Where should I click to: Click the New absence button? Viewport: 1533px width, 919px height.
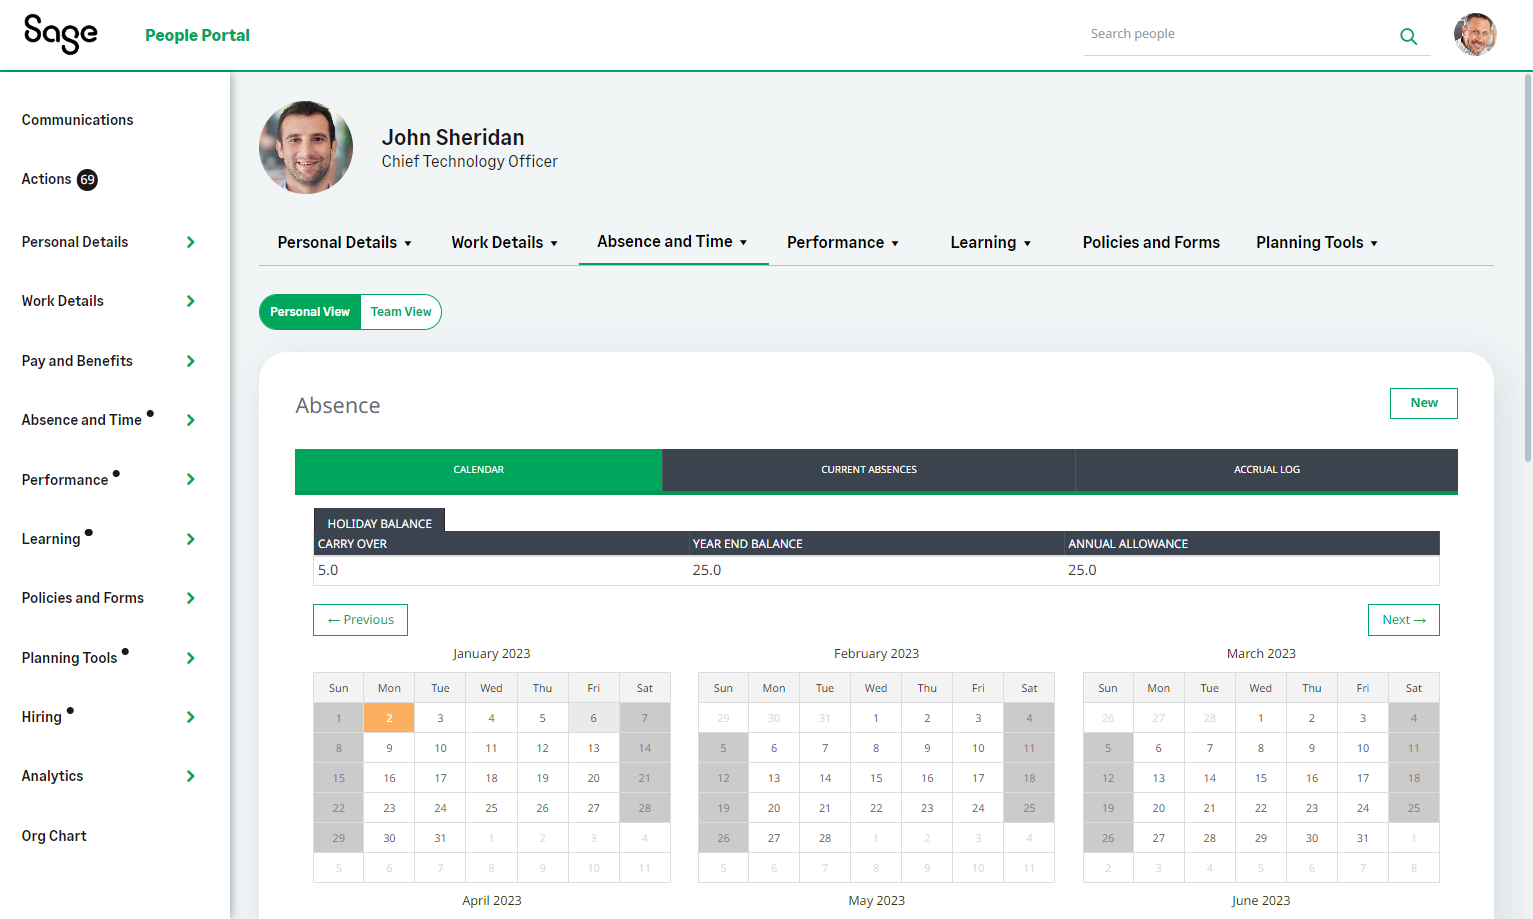click(1423, 403)
